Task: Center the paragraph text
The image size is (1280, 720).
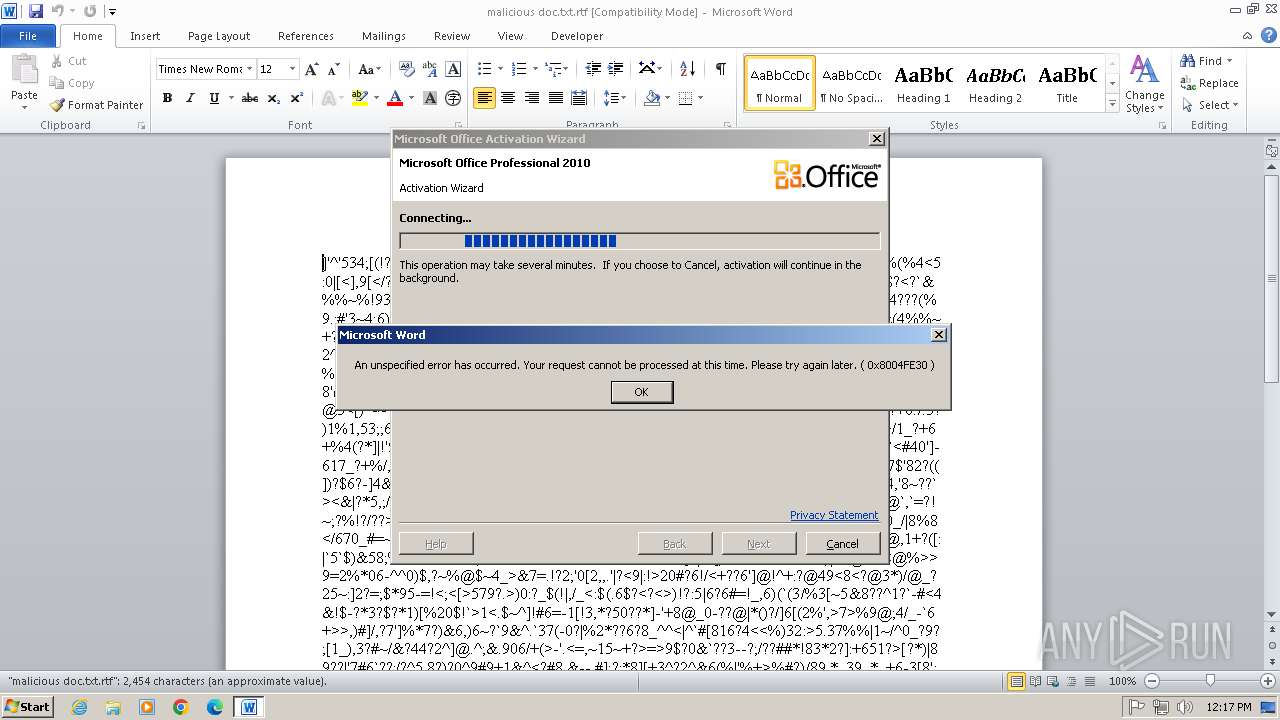Action: pyautogui.click(x=508, y=98)
